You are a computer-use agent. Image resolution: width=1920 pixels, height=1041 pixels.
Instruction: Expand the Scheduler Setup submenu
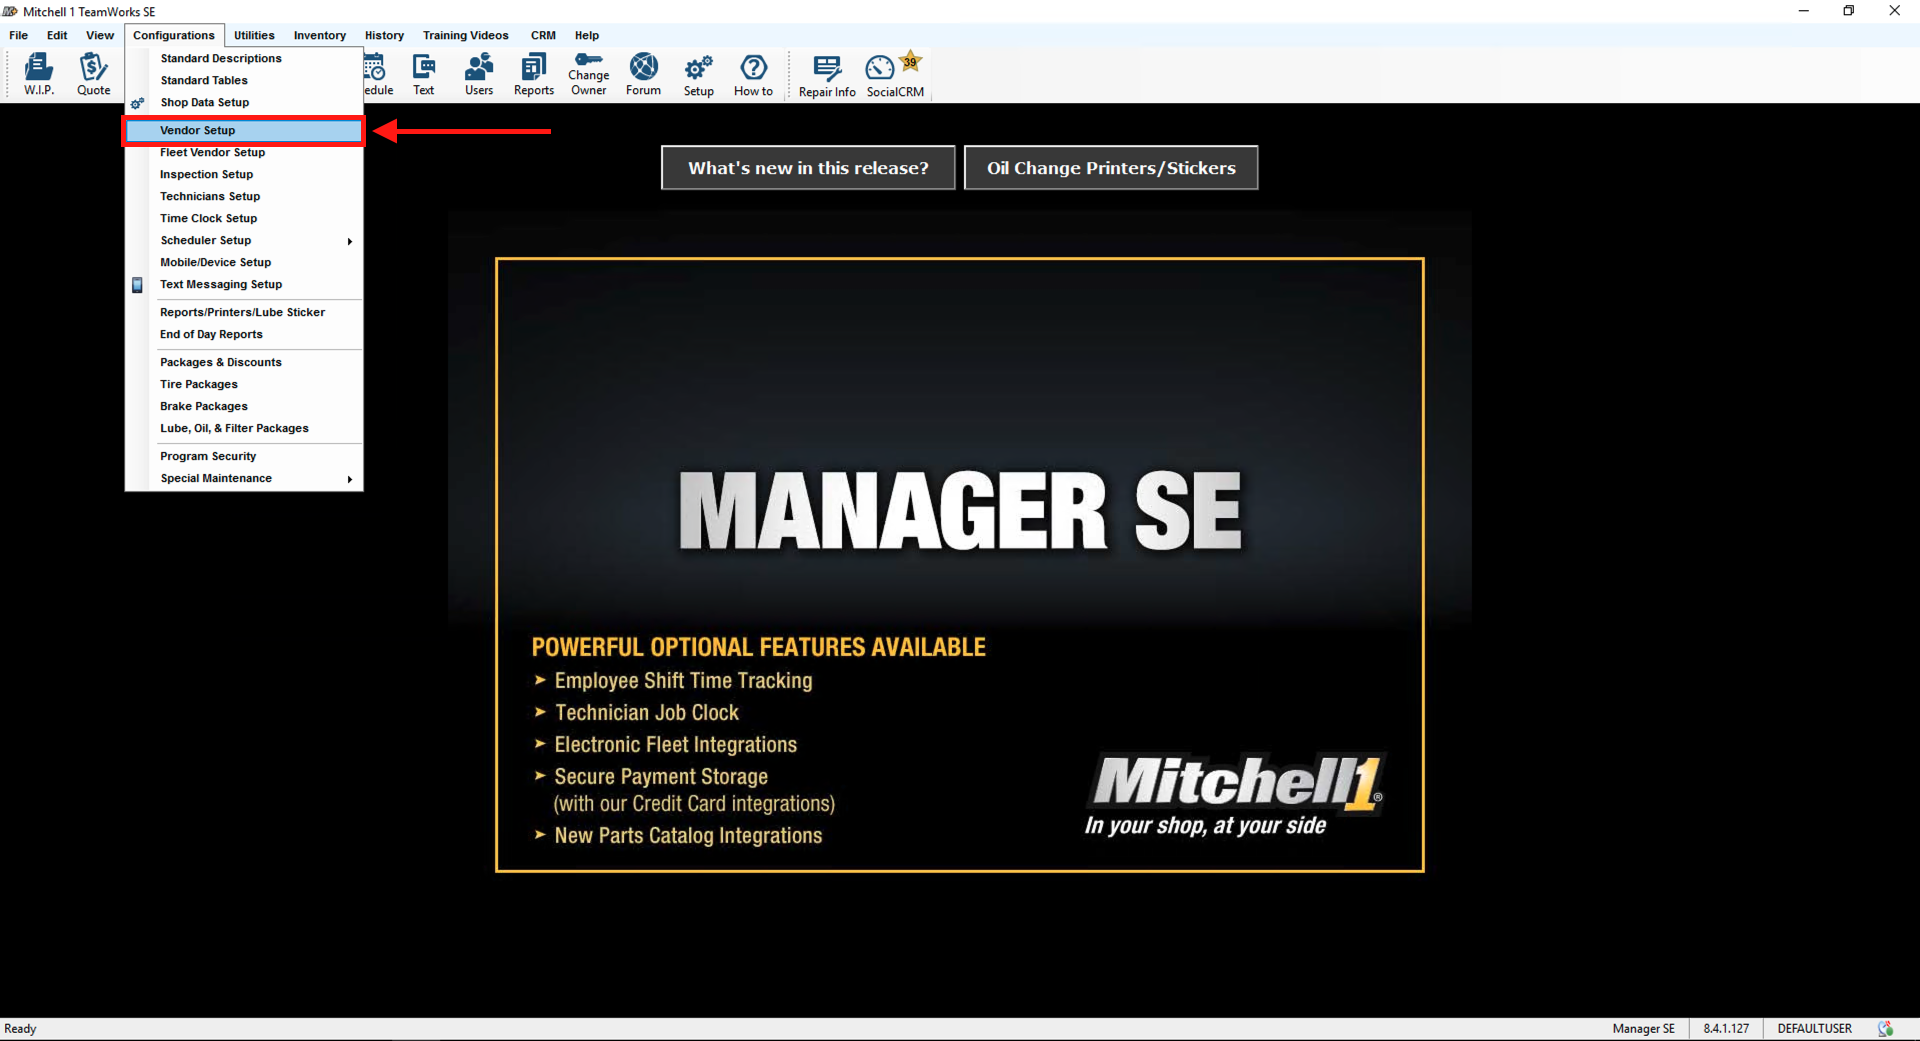[x=205, y=240]
